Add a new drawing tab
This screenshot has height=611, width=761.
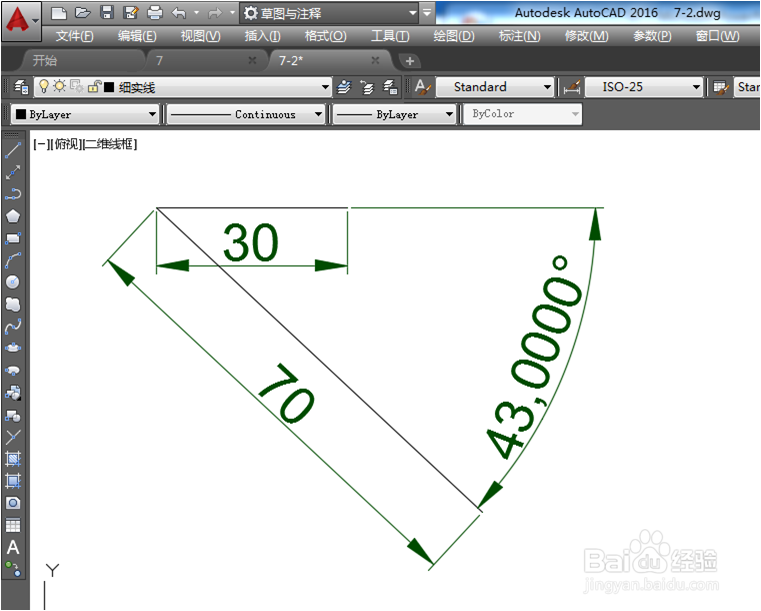[410, 61]
